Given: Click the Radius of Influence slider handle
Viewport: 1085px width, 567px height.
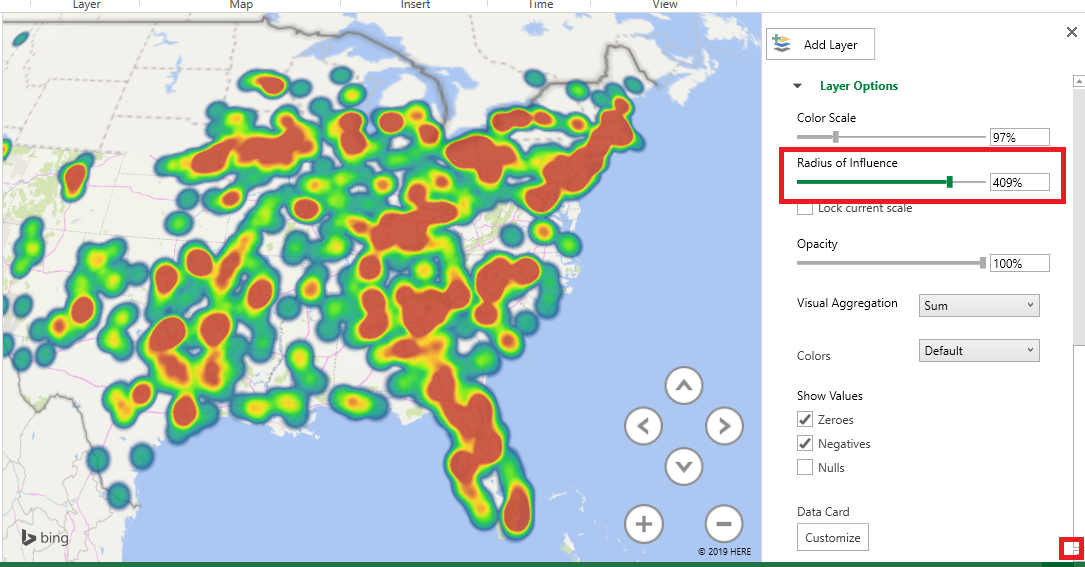Looking at the screenshot, I should pyautogui.click(x=950, y=182).
